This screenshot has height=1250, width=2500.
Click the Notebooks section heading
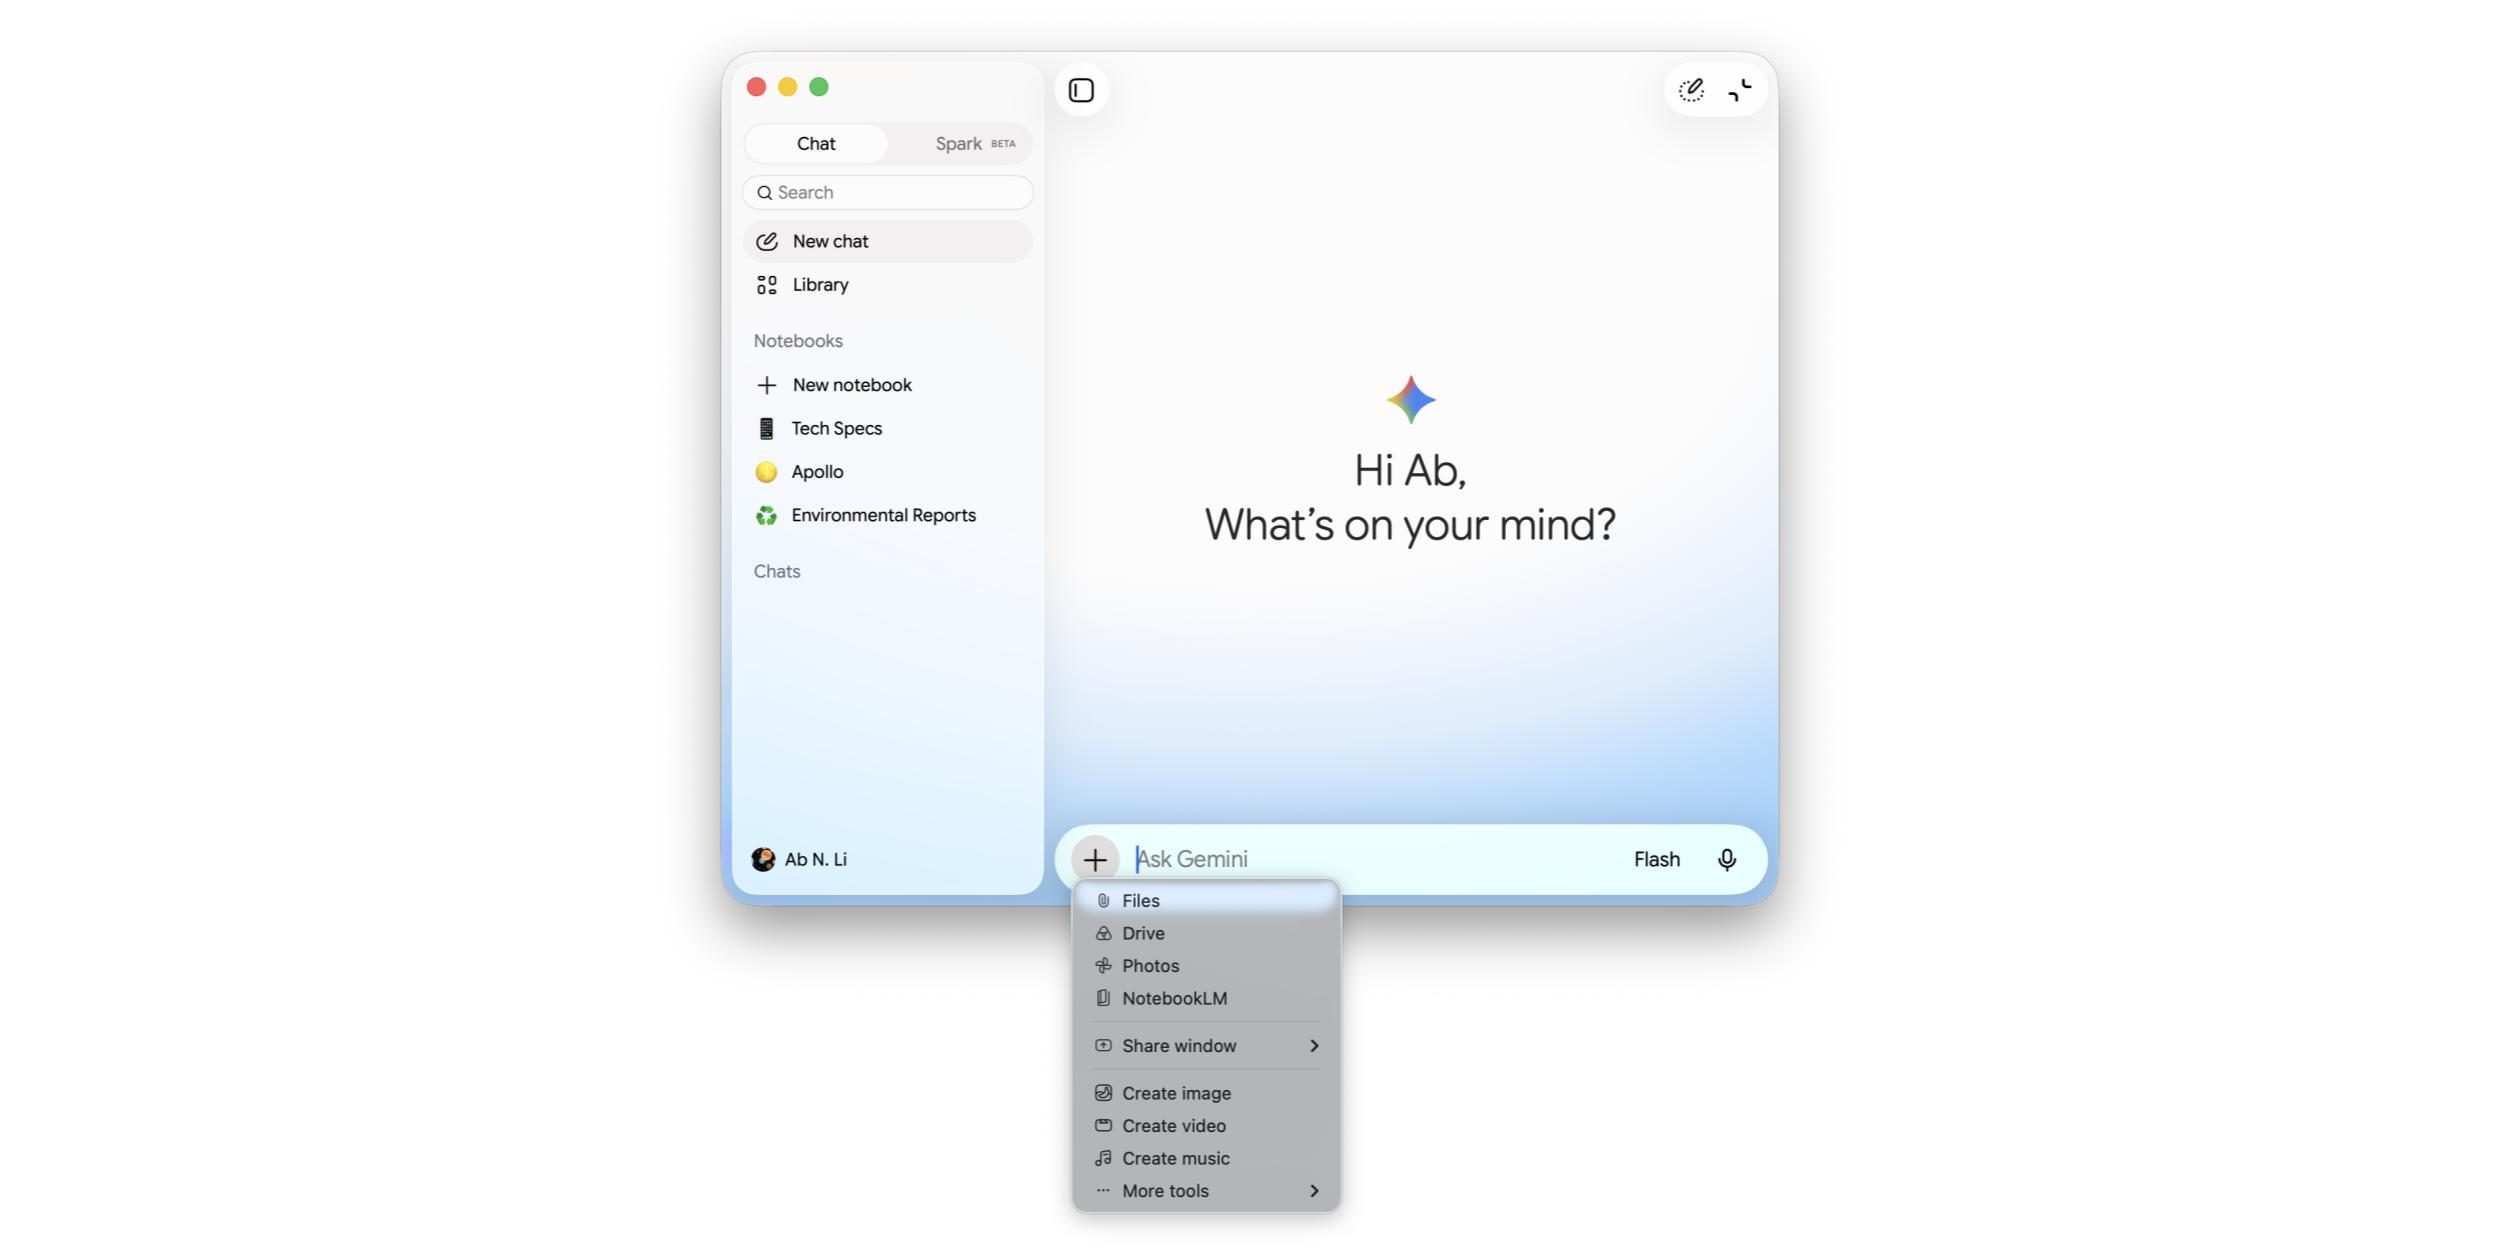tap(798, 341)
